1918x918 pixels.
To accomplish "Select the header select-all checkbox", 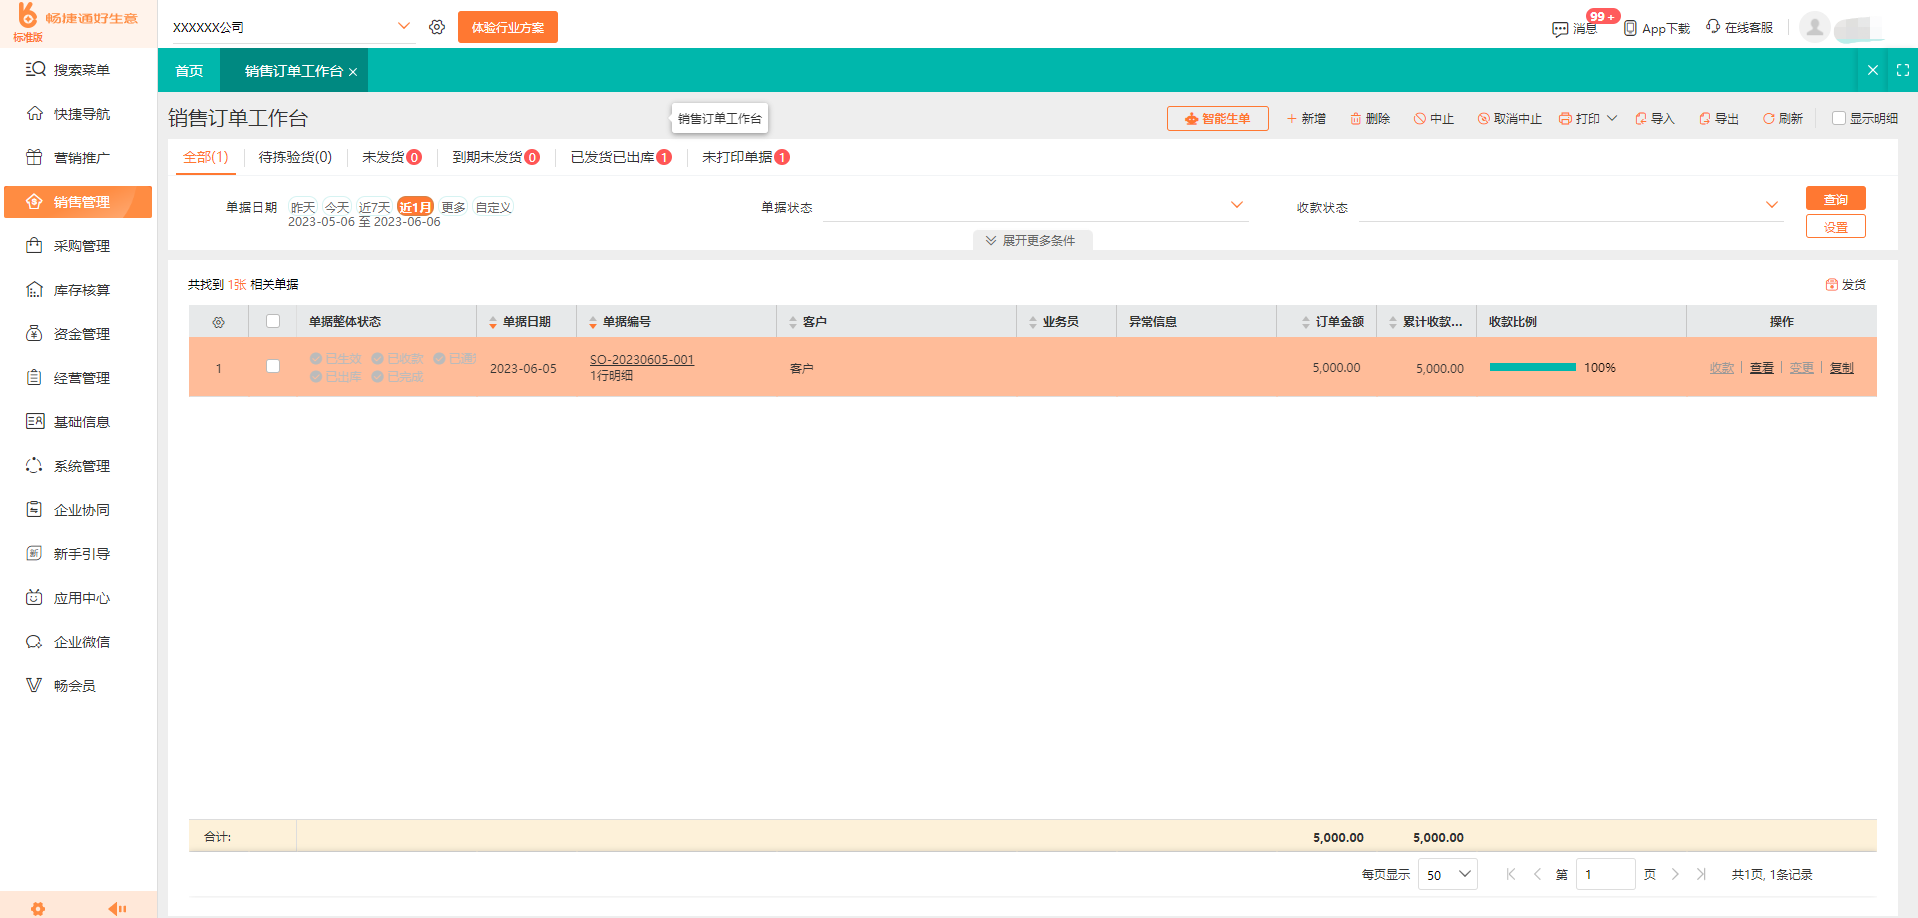I will pos(272,321).
